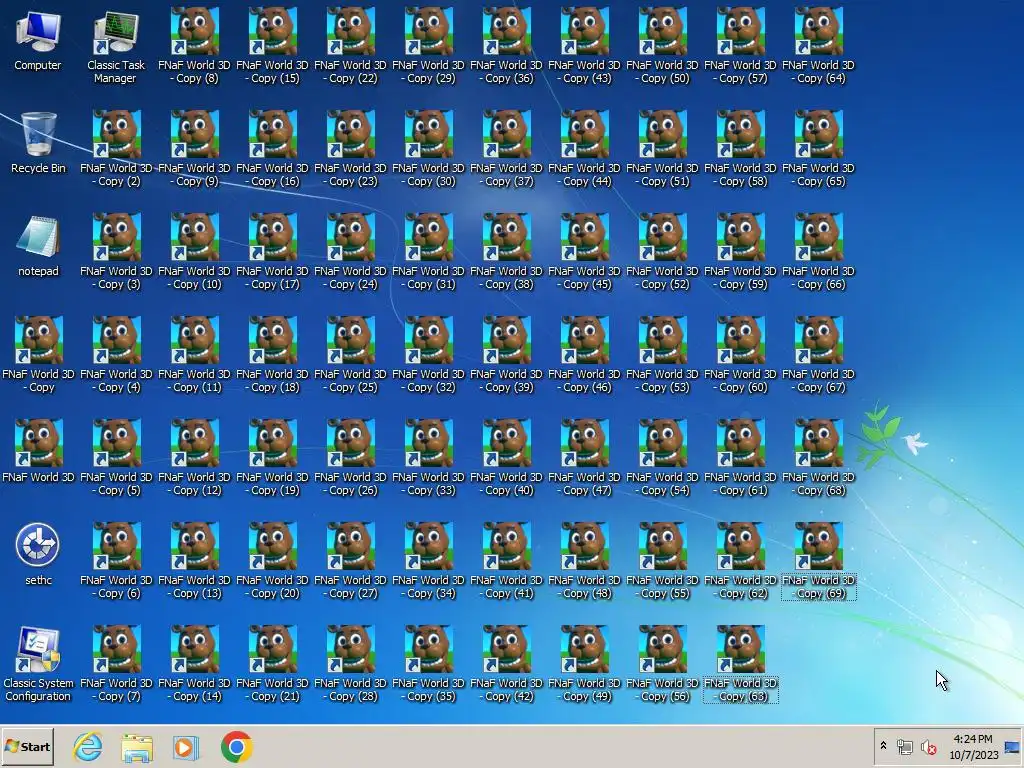The width and height of the screenshot is (1024, 768).
Task: Click Show desktop button in taskbar corner
Action: tap(1013, 746)
